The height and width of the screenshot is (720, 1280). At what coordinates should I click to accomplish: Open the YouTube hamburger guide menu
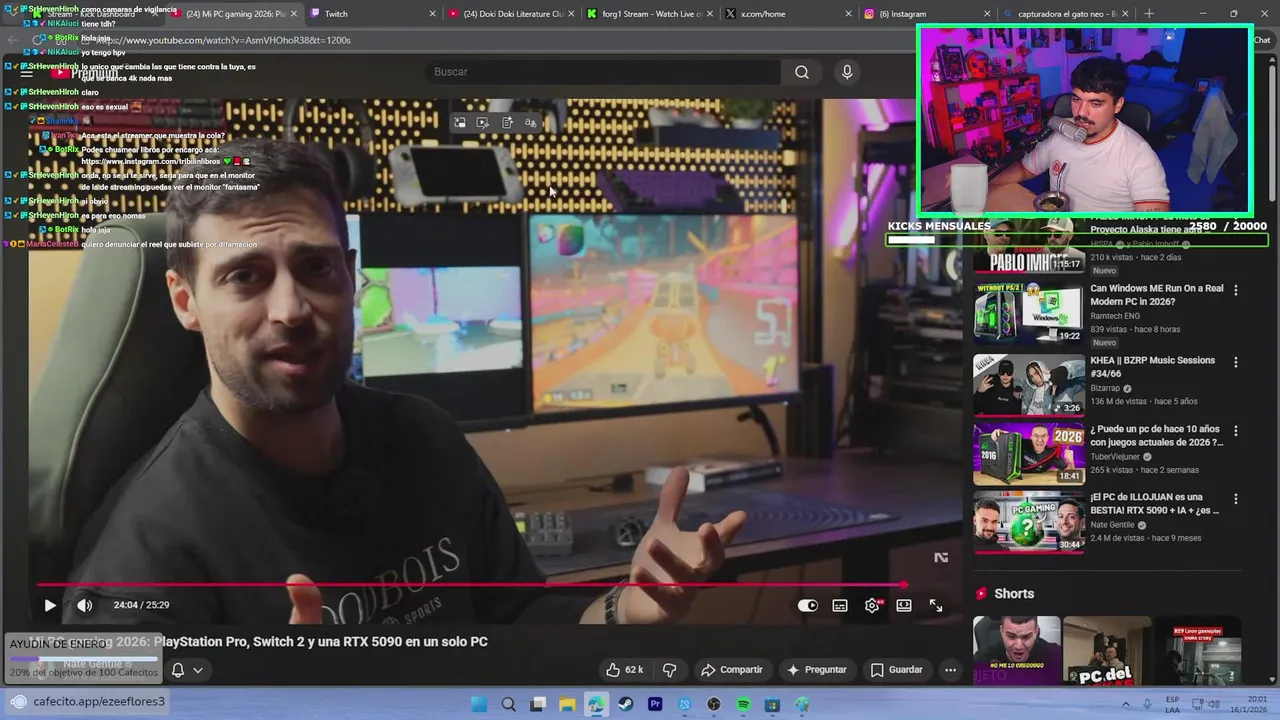(26, 73)
